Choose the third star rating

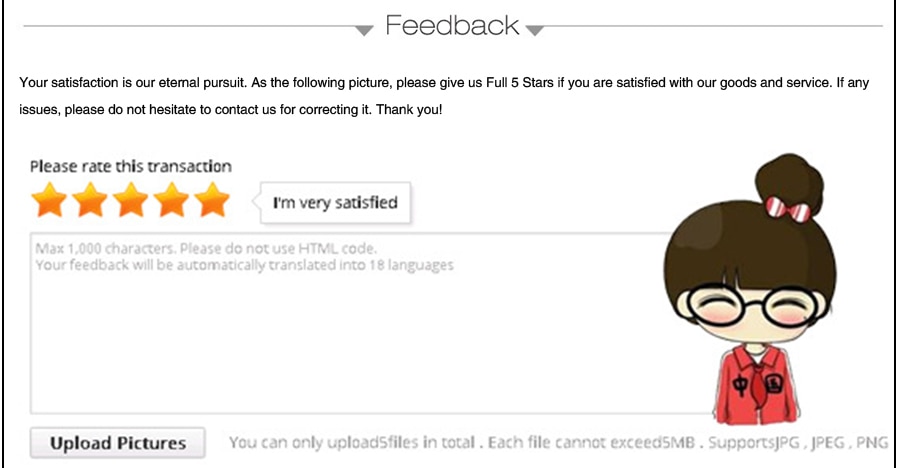[131, 200]
